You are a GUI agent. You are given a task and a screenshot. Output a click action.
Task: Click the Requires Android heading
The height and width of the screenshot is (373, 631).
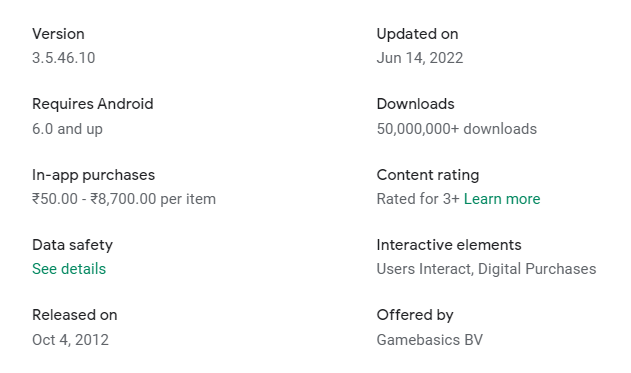[93, 104]
